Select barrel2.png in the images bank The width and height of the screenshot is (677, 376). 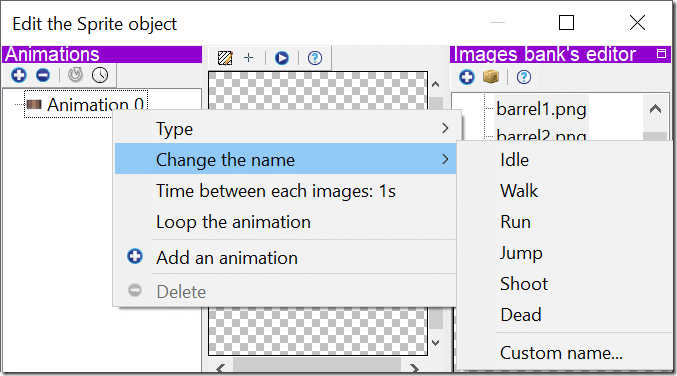coord(541,135)
